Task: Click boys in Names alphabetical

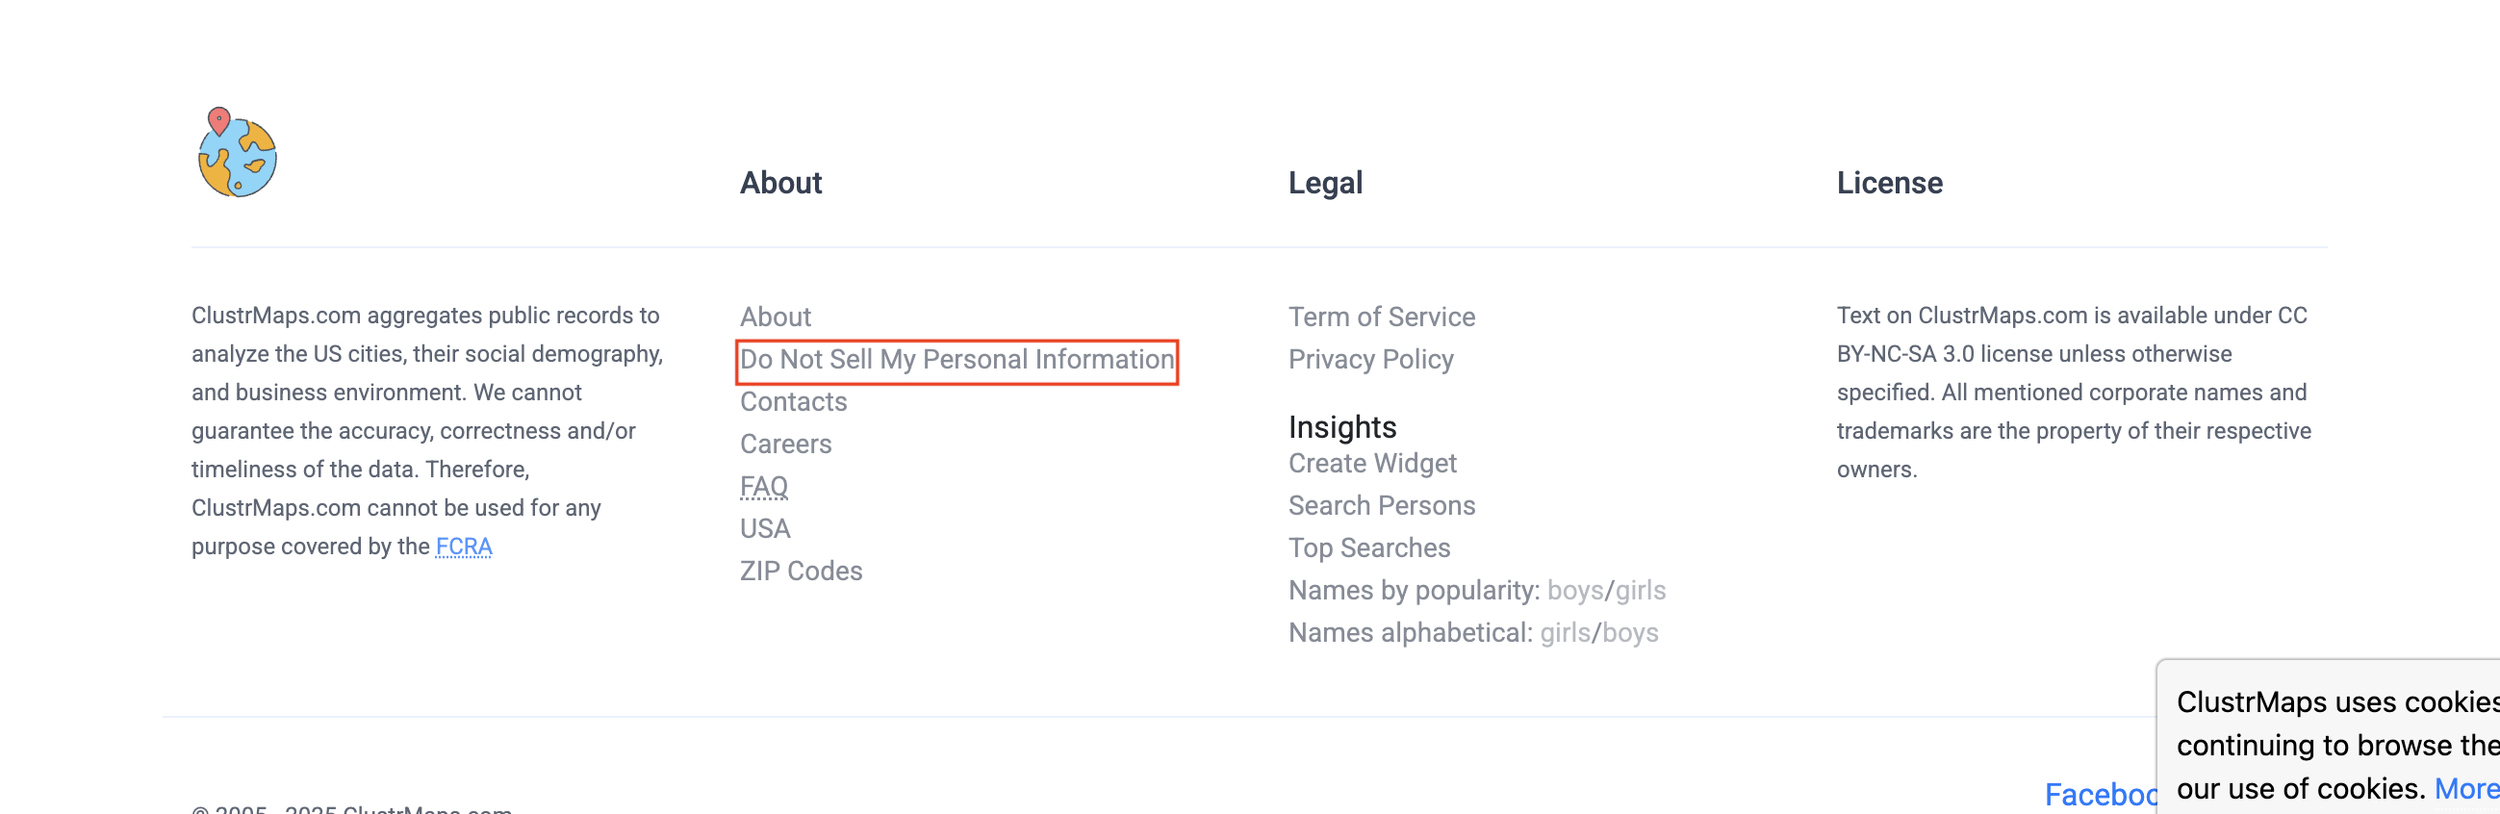Action: [x=1630, y=633]
